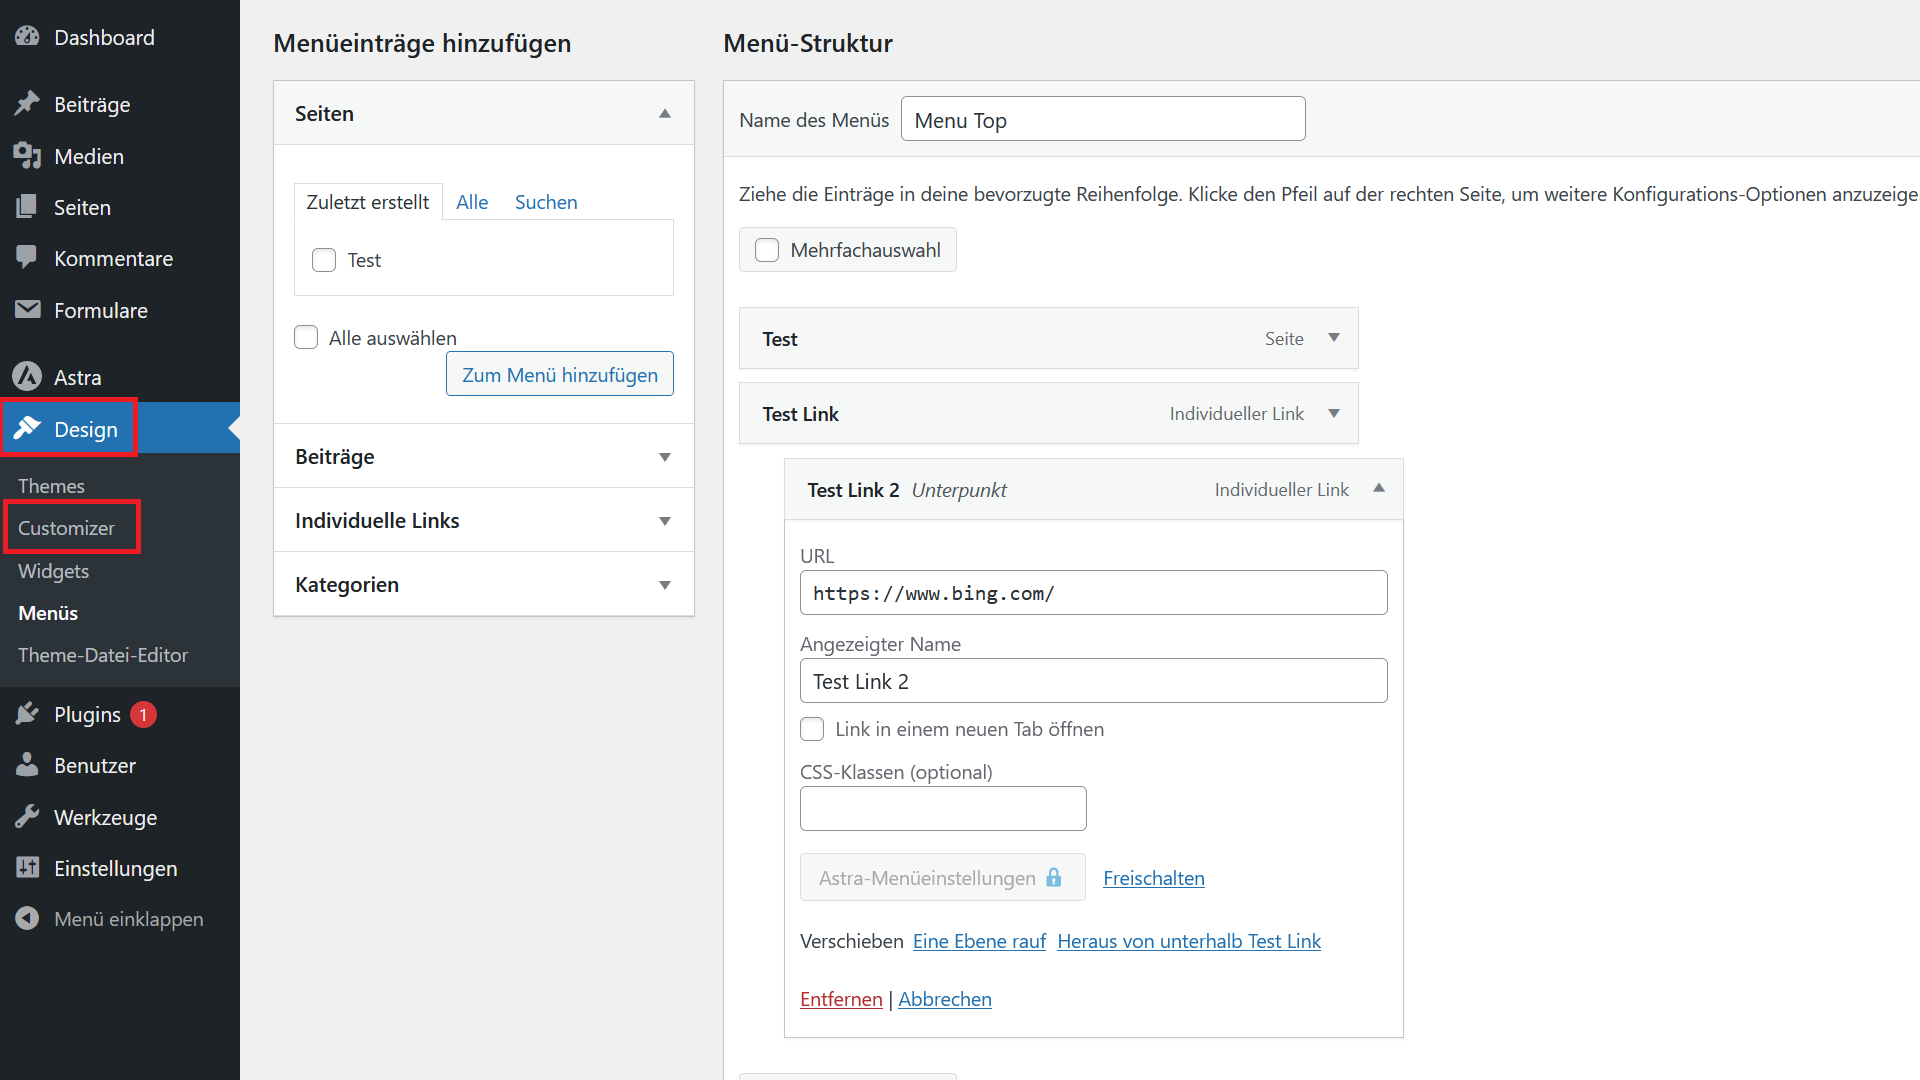Toggle the Mehrfachauswahl checkbox
1920x1080 pixels.
[766, 249]
